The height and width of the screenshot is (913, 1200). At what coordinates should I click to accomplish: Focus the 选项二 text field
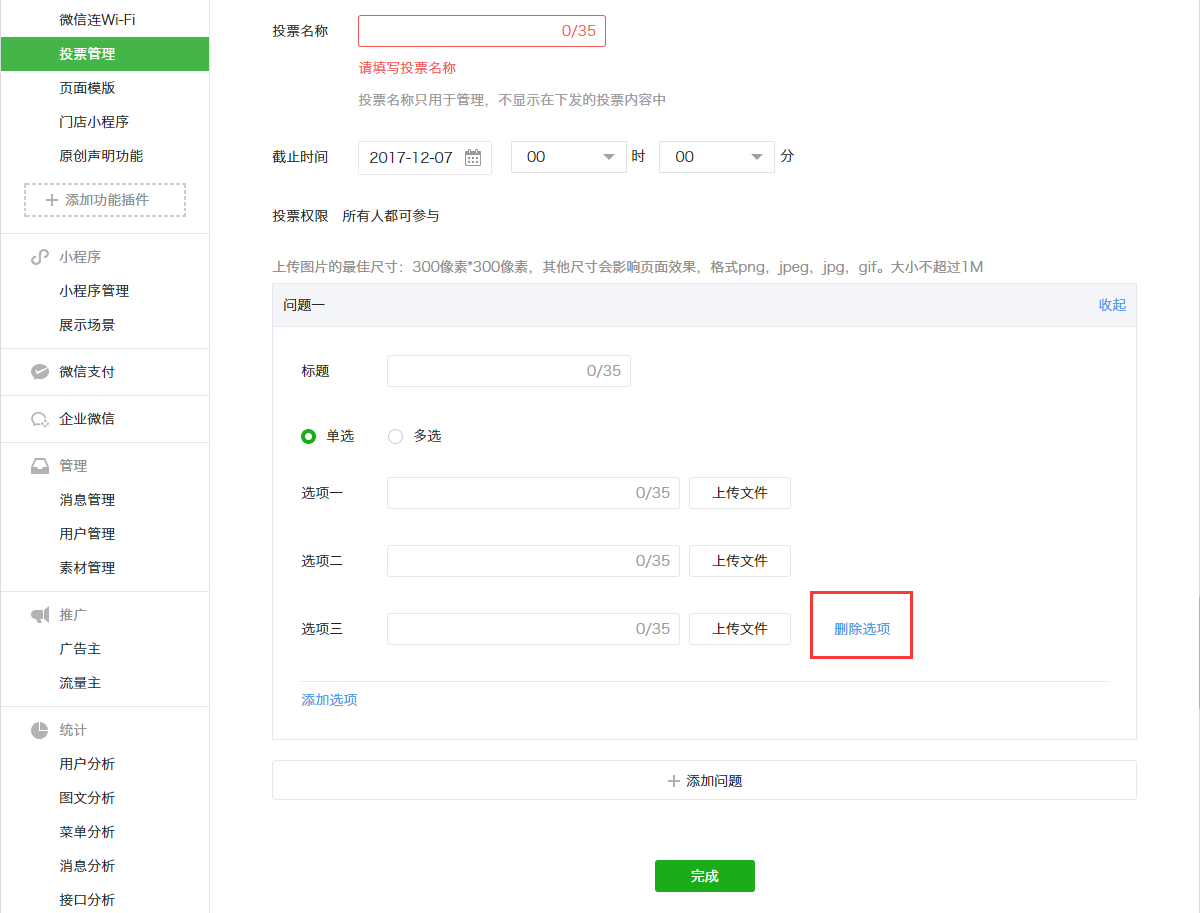tap(533, 561)
